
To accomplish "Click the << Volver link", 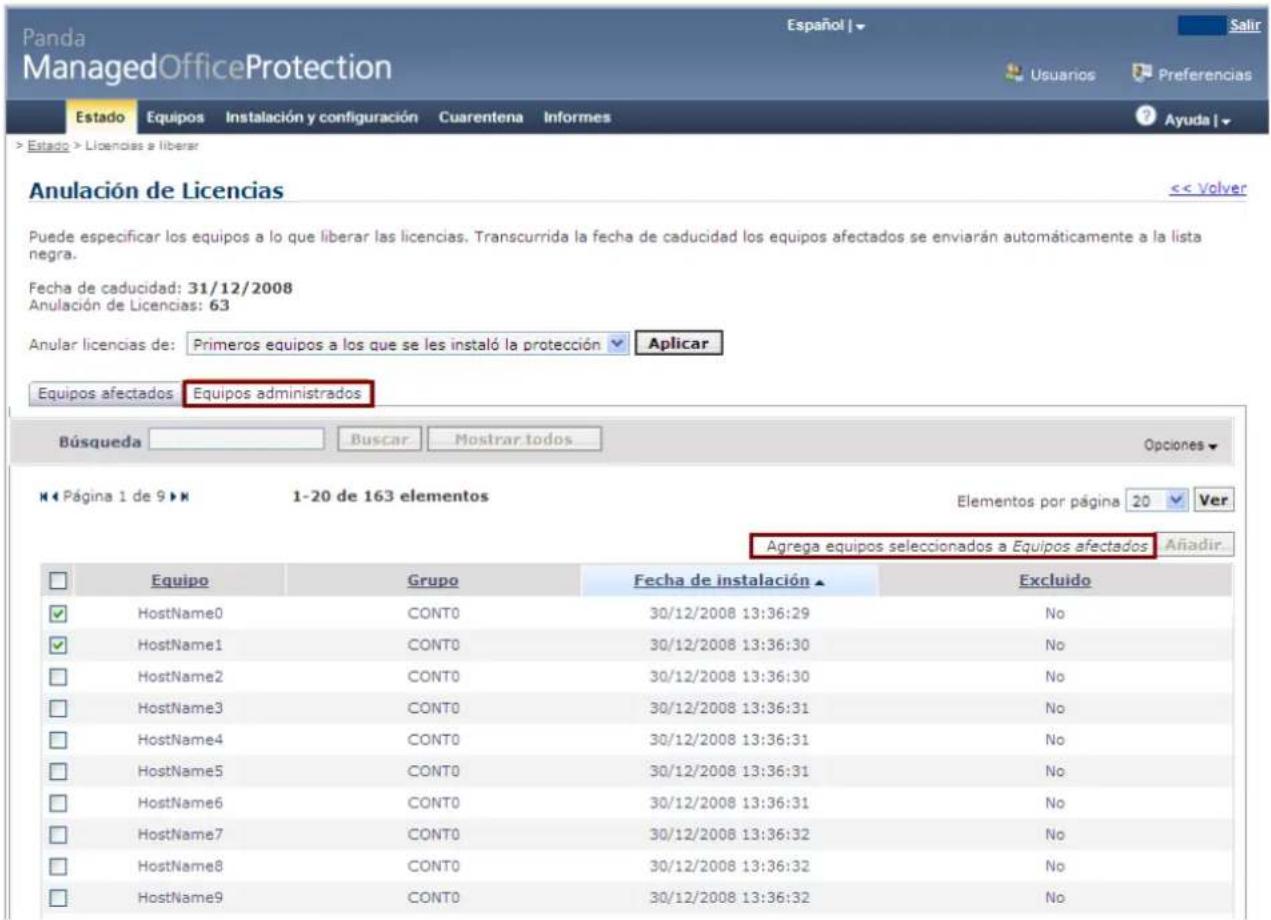I will pos(1210,189).
